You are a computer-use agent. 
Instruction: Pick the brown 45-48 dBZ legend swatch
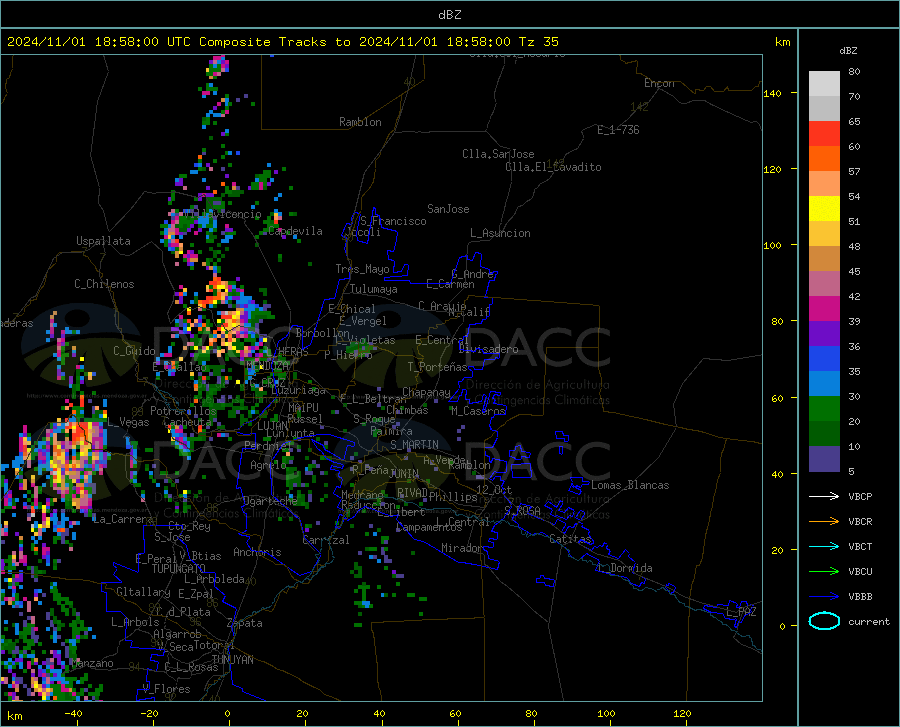pos(824,259)
